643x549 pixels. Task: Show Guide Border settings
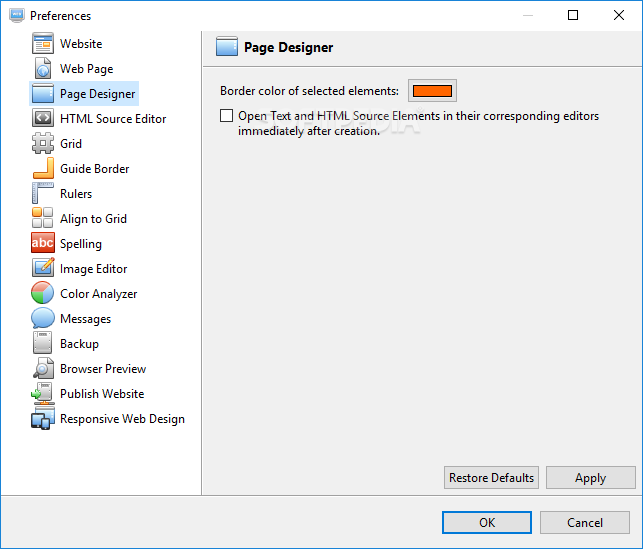pyautogui.click(x=95, y=169)
